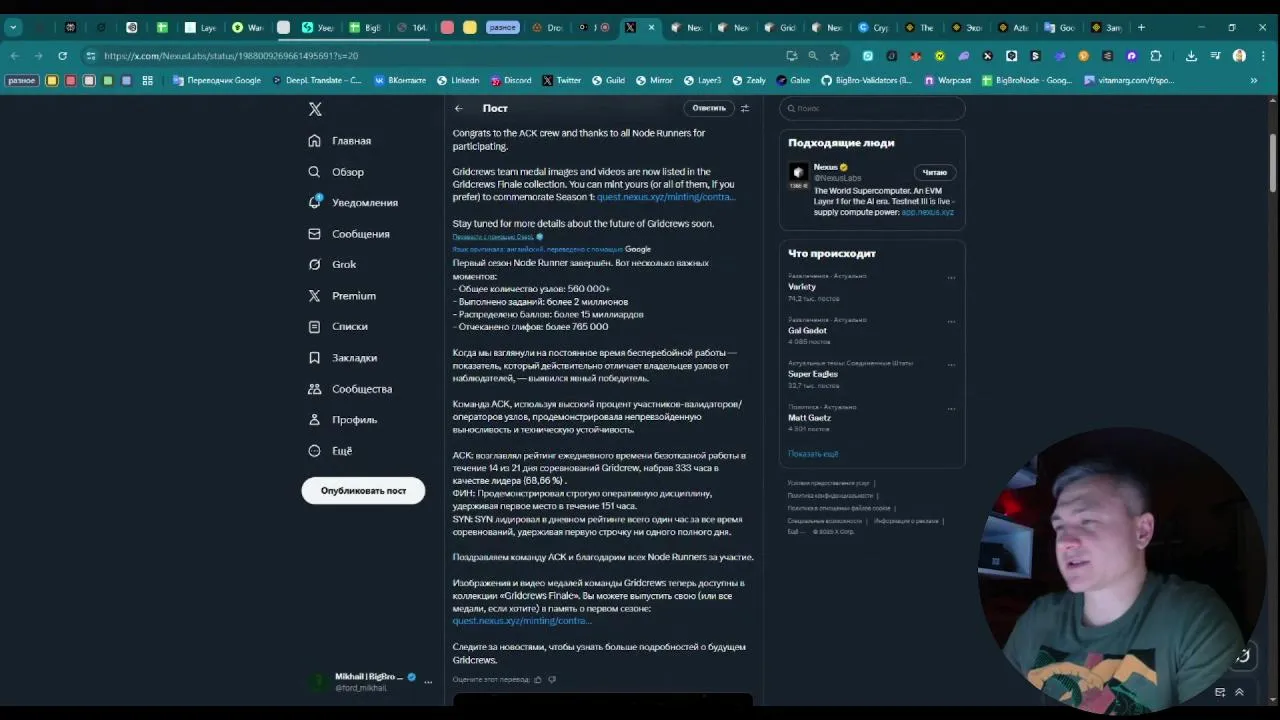
Task: Open Сообщества communities
Action: [x=350, y=389]
